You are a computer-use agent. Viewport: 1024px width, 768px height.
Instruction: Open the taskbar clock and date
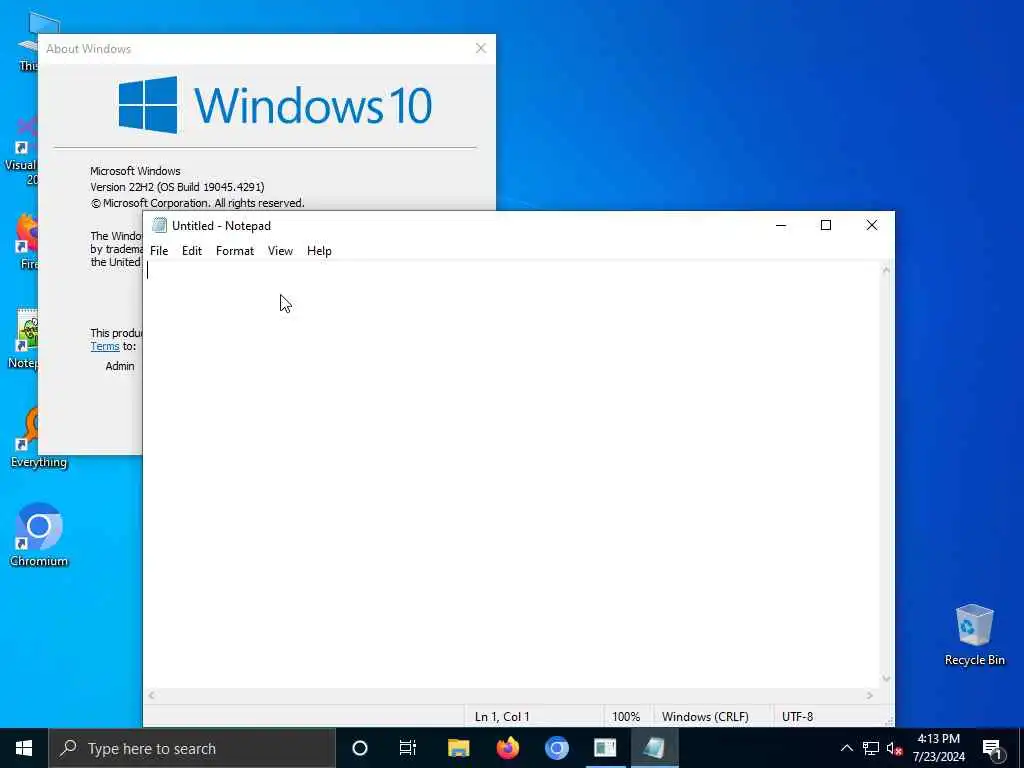pos(938,748)
